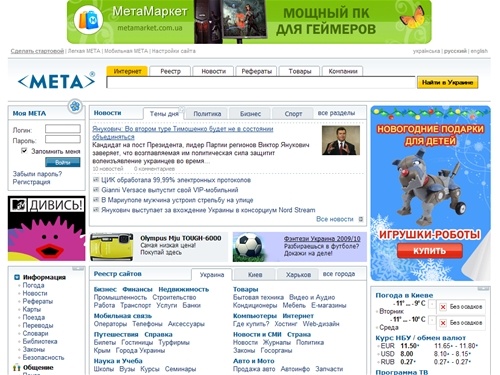This screenshot has height=375, width=500.
Task: Open the Словари sidebar link
Action: pyautogui.click(x=35, y=333)
